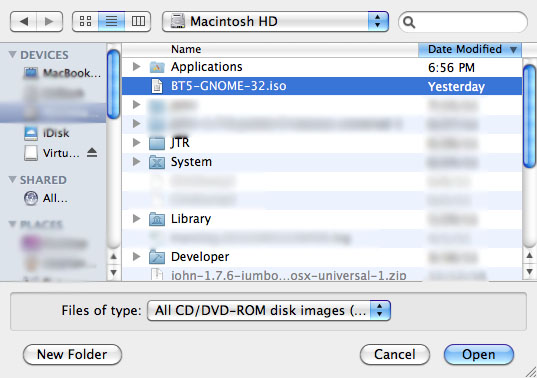The height and width of the screenshot is (378, 537).
Task: Click the Macintosh HD drive icon
Action: [178, 21]
